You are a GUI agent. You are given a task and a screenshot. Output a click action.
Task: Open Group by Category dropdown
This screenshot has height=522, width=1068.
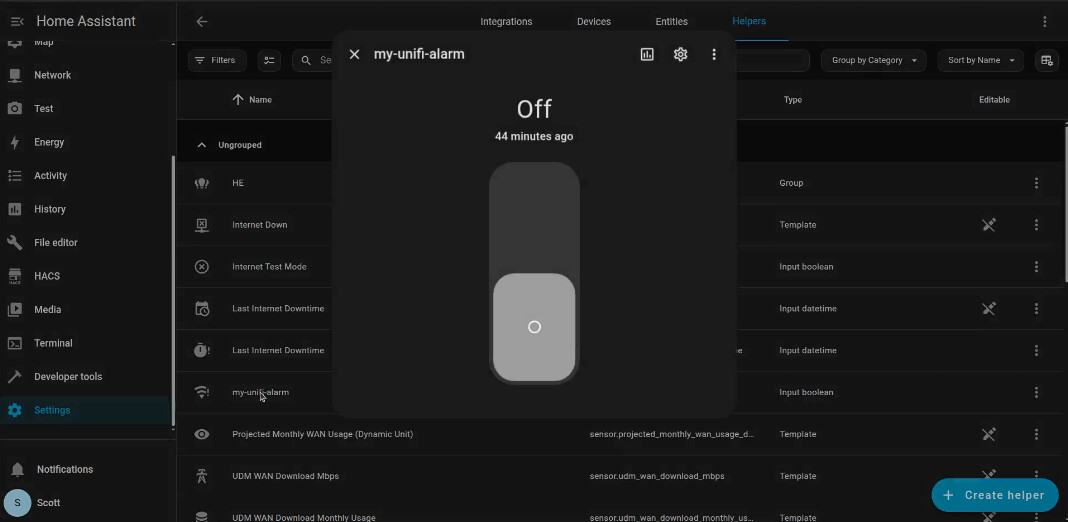tap(873, 61)
